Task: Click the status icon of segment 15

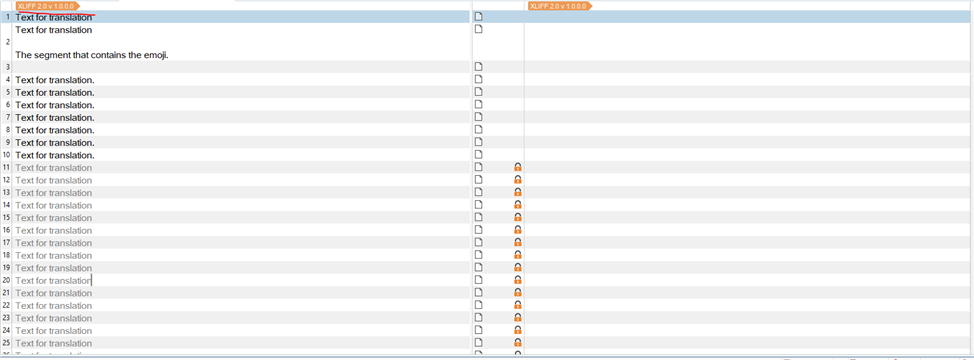Action: 478,217
